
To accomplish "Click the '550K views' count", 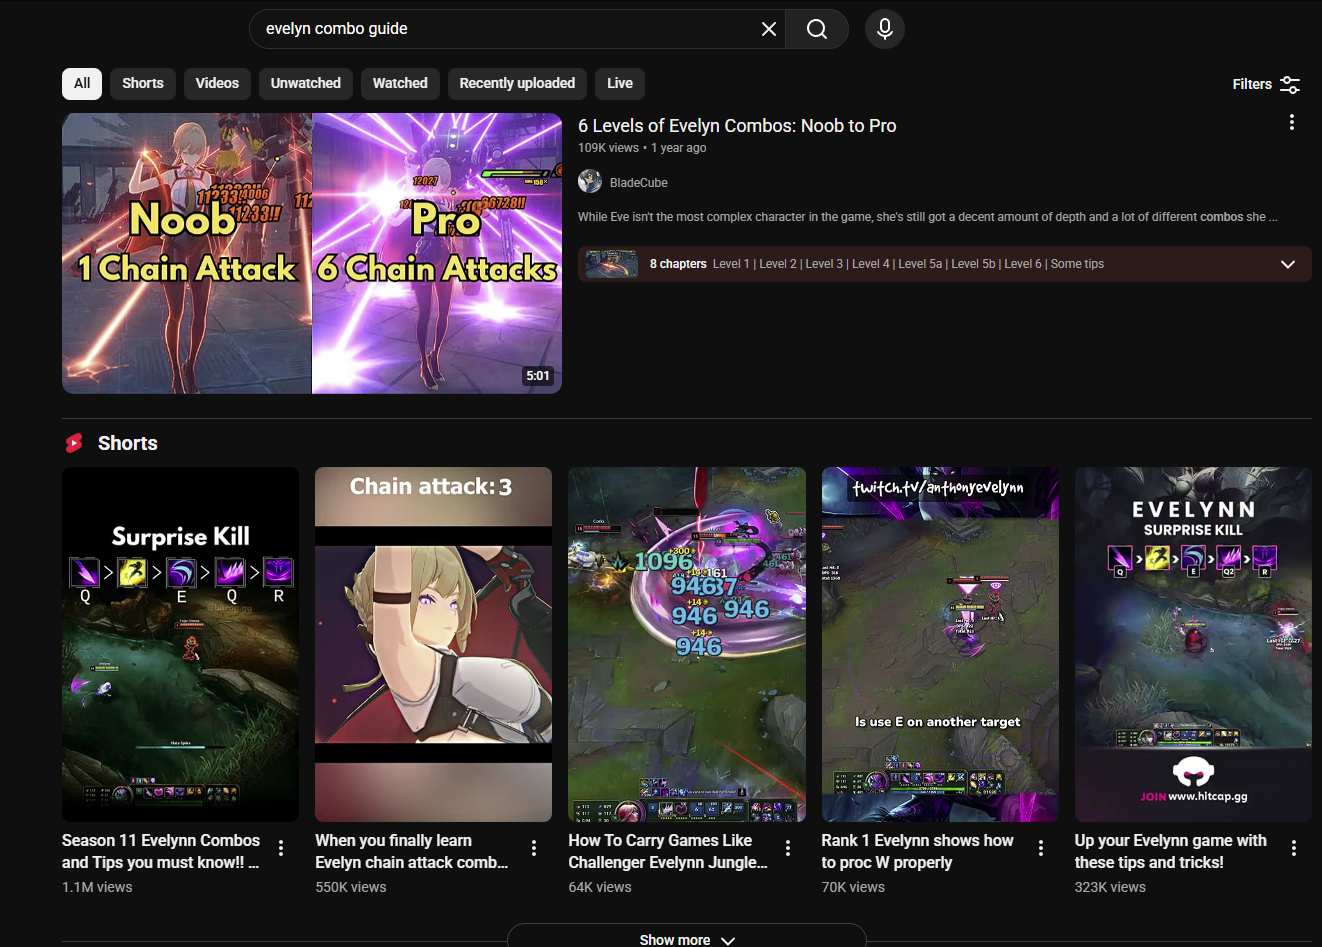I will point(351,887).
